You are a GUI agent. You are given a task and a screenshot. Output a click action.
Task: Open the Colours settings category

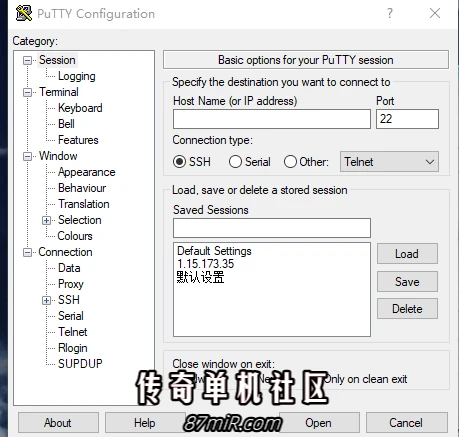click(75, 236)
